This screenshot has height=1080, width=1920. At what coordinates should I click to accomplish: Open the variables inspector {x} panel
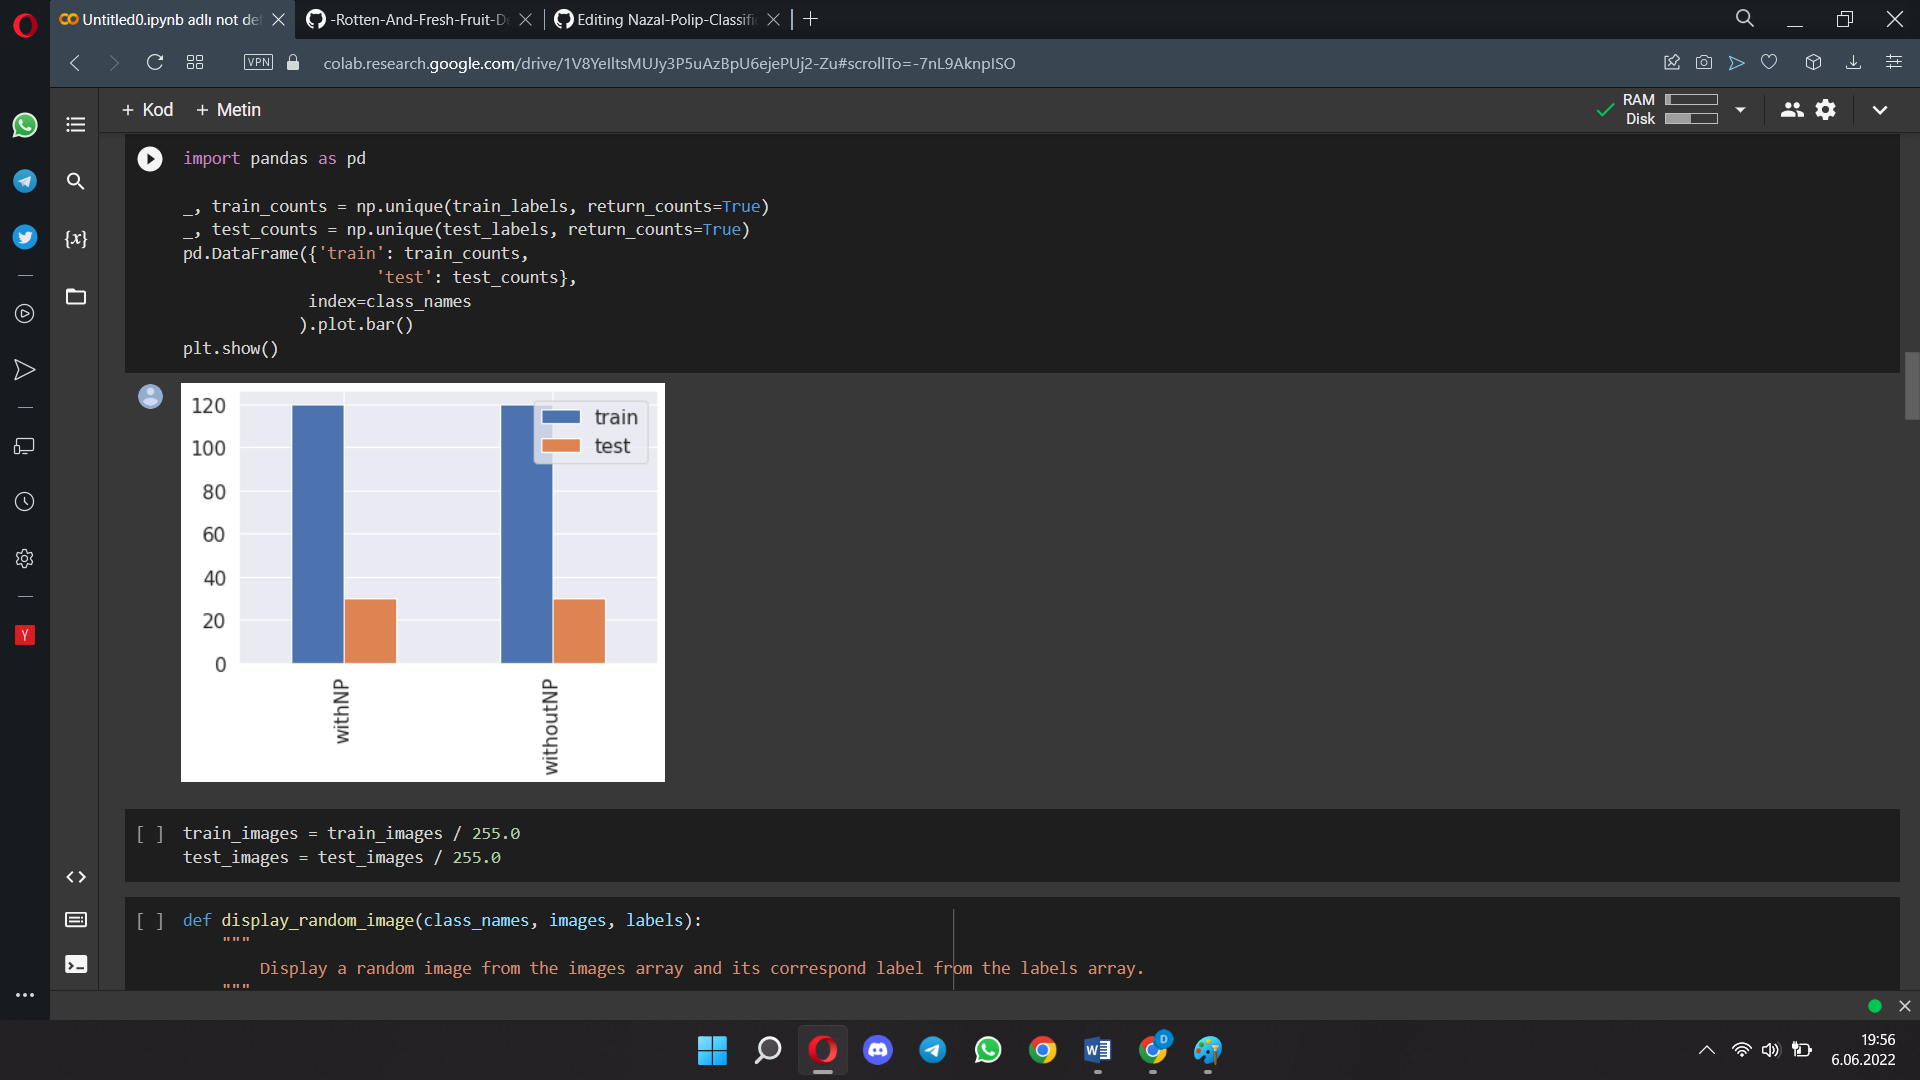75,238
